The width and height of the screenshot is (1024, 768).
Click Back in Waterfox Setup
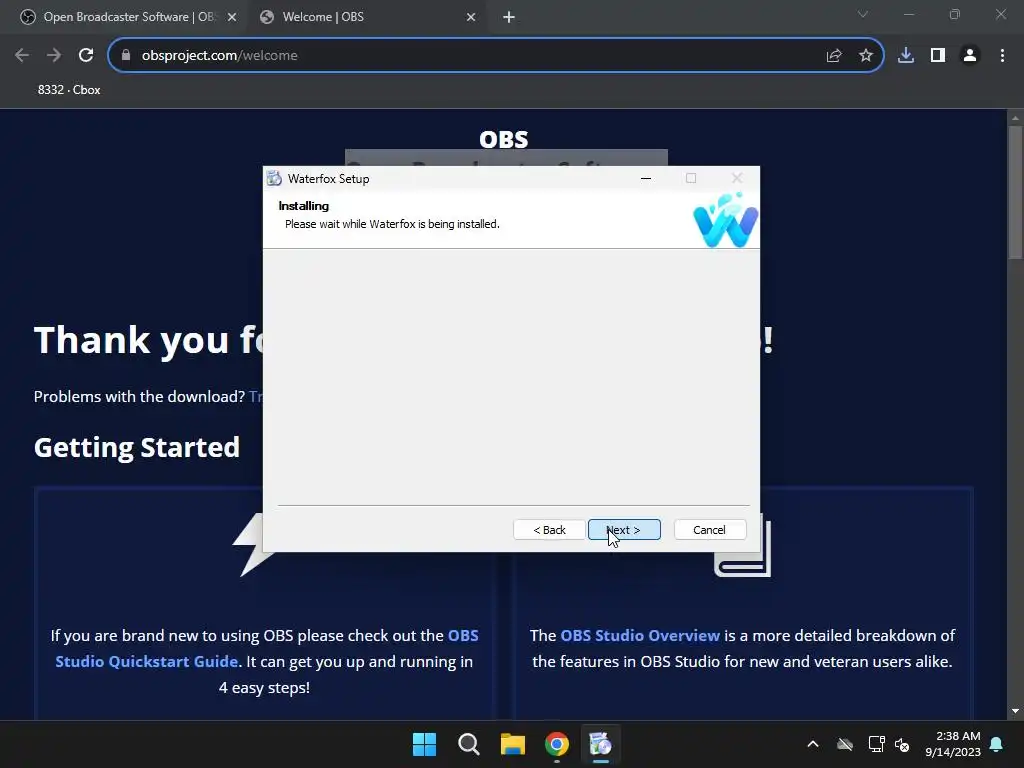pos(549,530)
